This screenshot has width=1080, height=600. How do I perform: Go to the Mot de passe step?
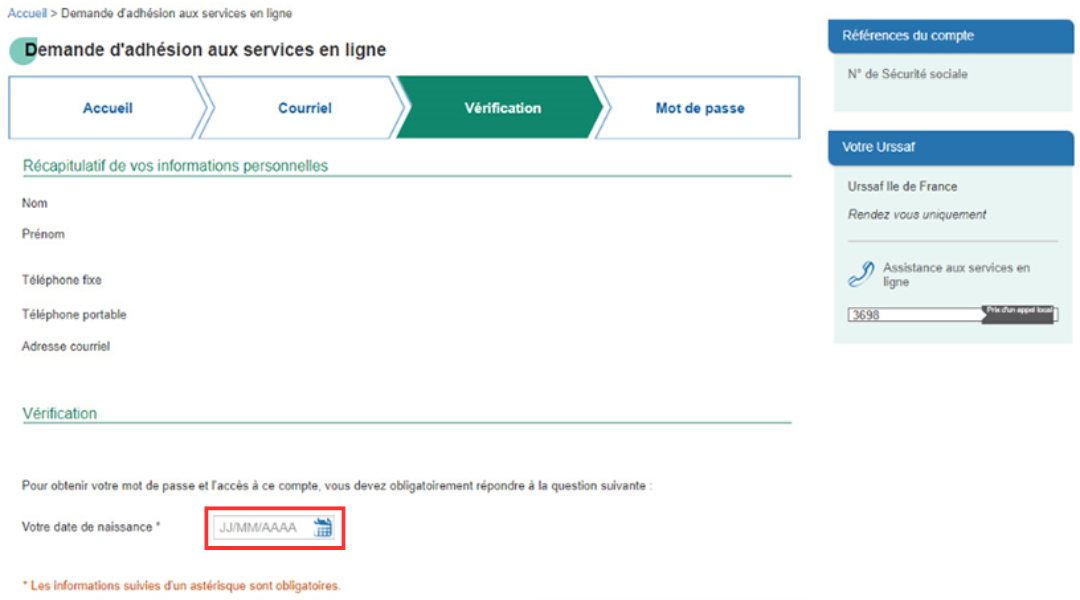tap(699, 108)
